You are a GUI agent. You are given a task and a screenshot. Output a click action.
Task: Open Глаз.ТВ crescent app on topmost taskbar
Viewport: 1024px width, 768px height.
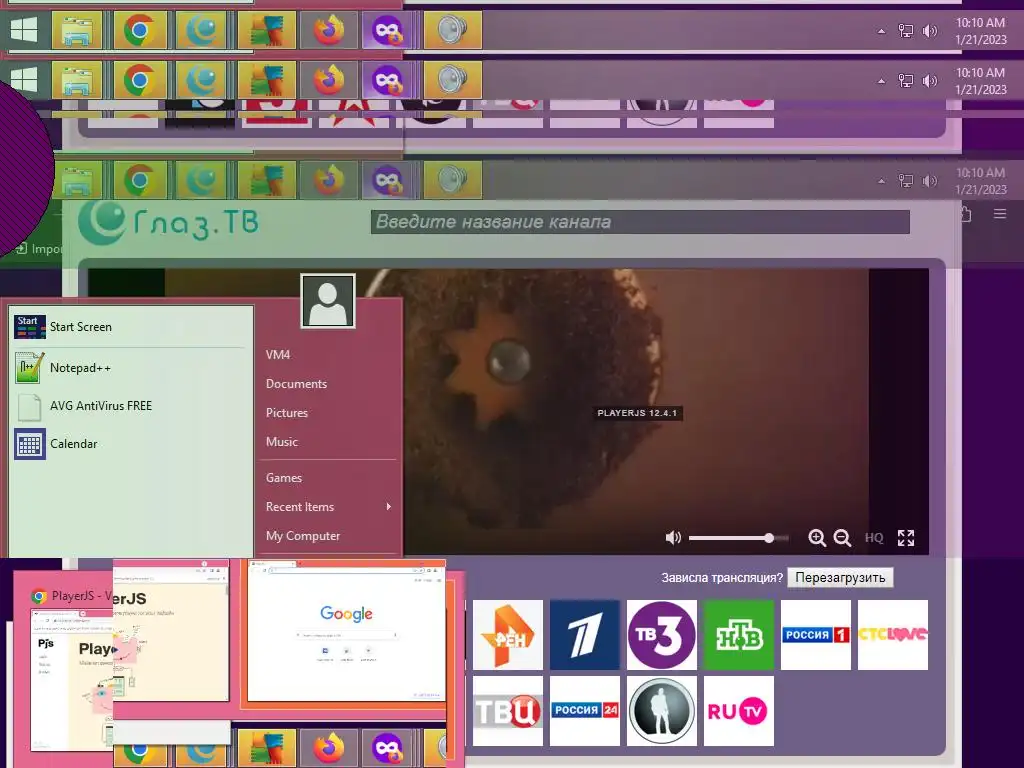(x=201, y=30)
